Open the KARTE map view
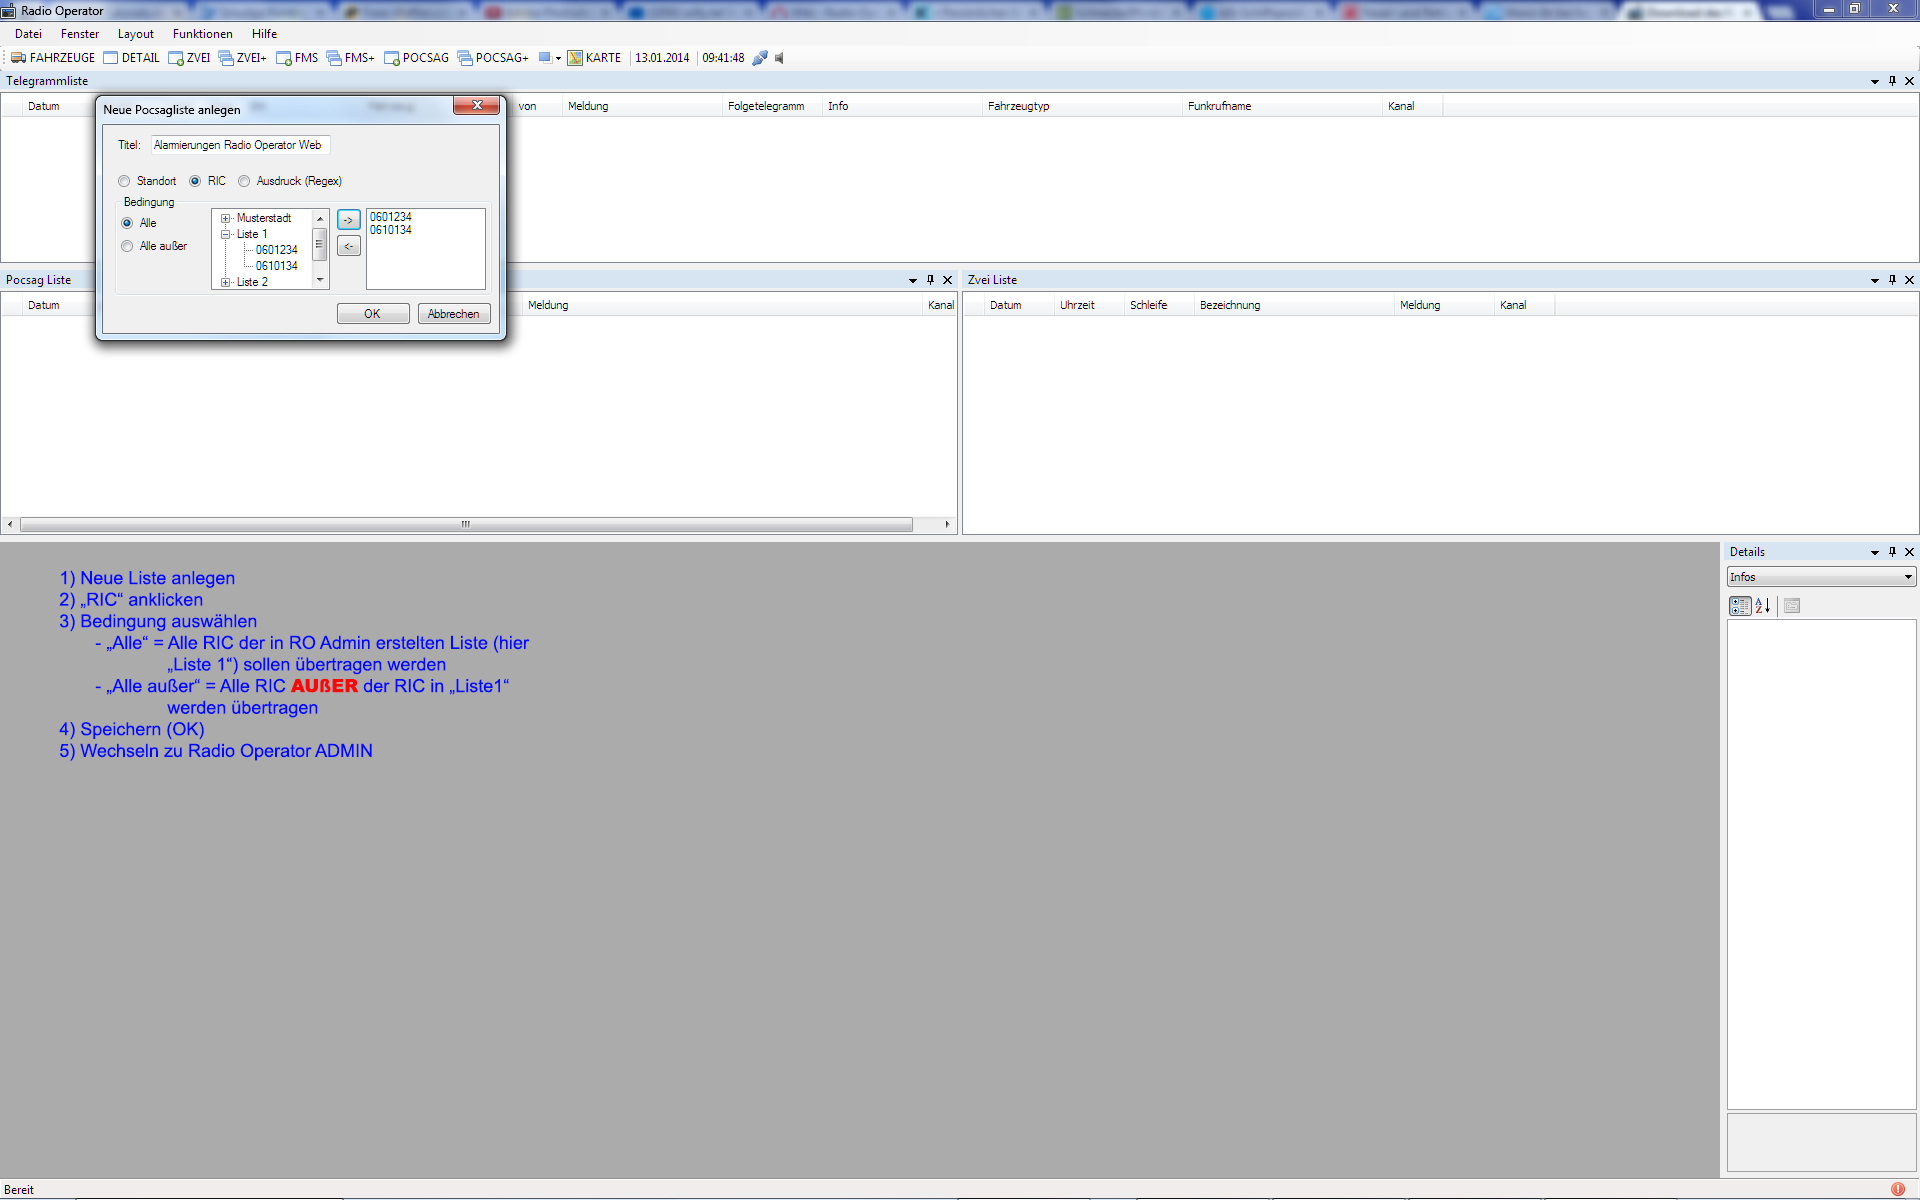This screenshot has height=1200, width=1920. (594, 58)
